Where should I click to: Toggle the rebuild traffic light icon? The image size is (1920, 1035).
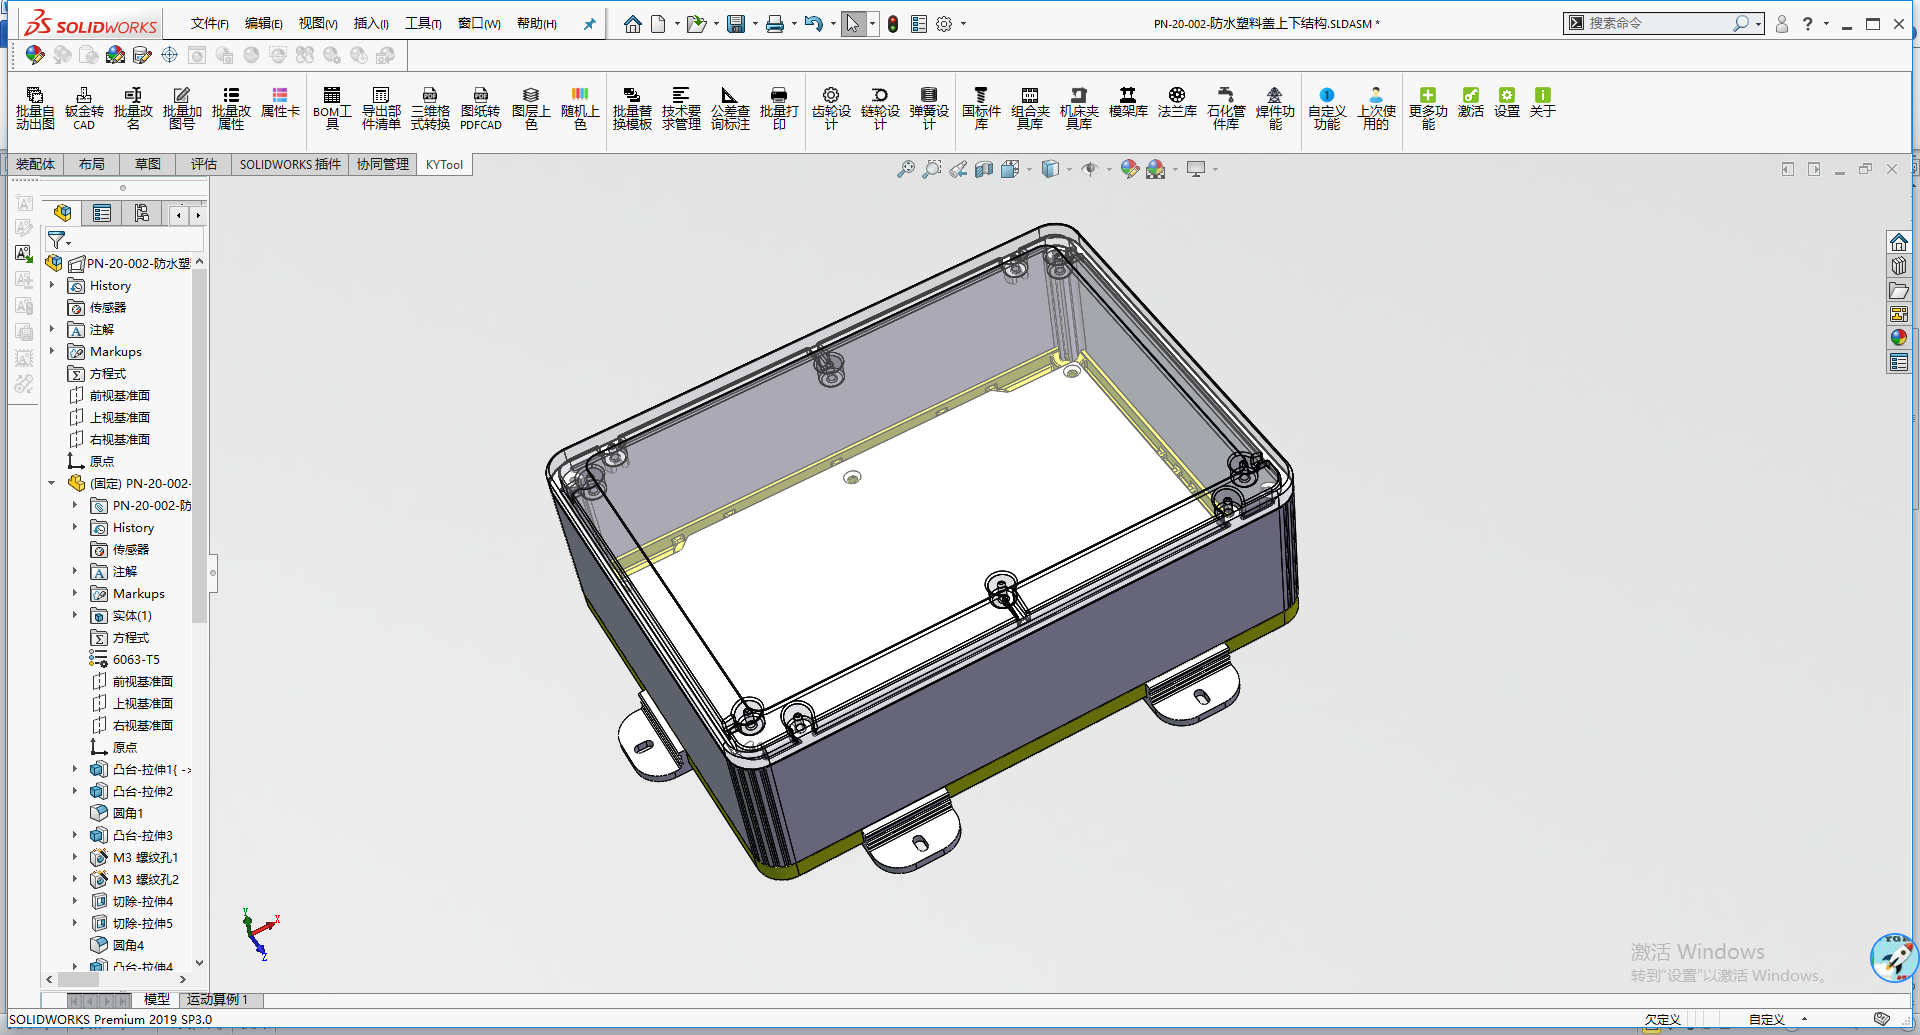point(893,24)
